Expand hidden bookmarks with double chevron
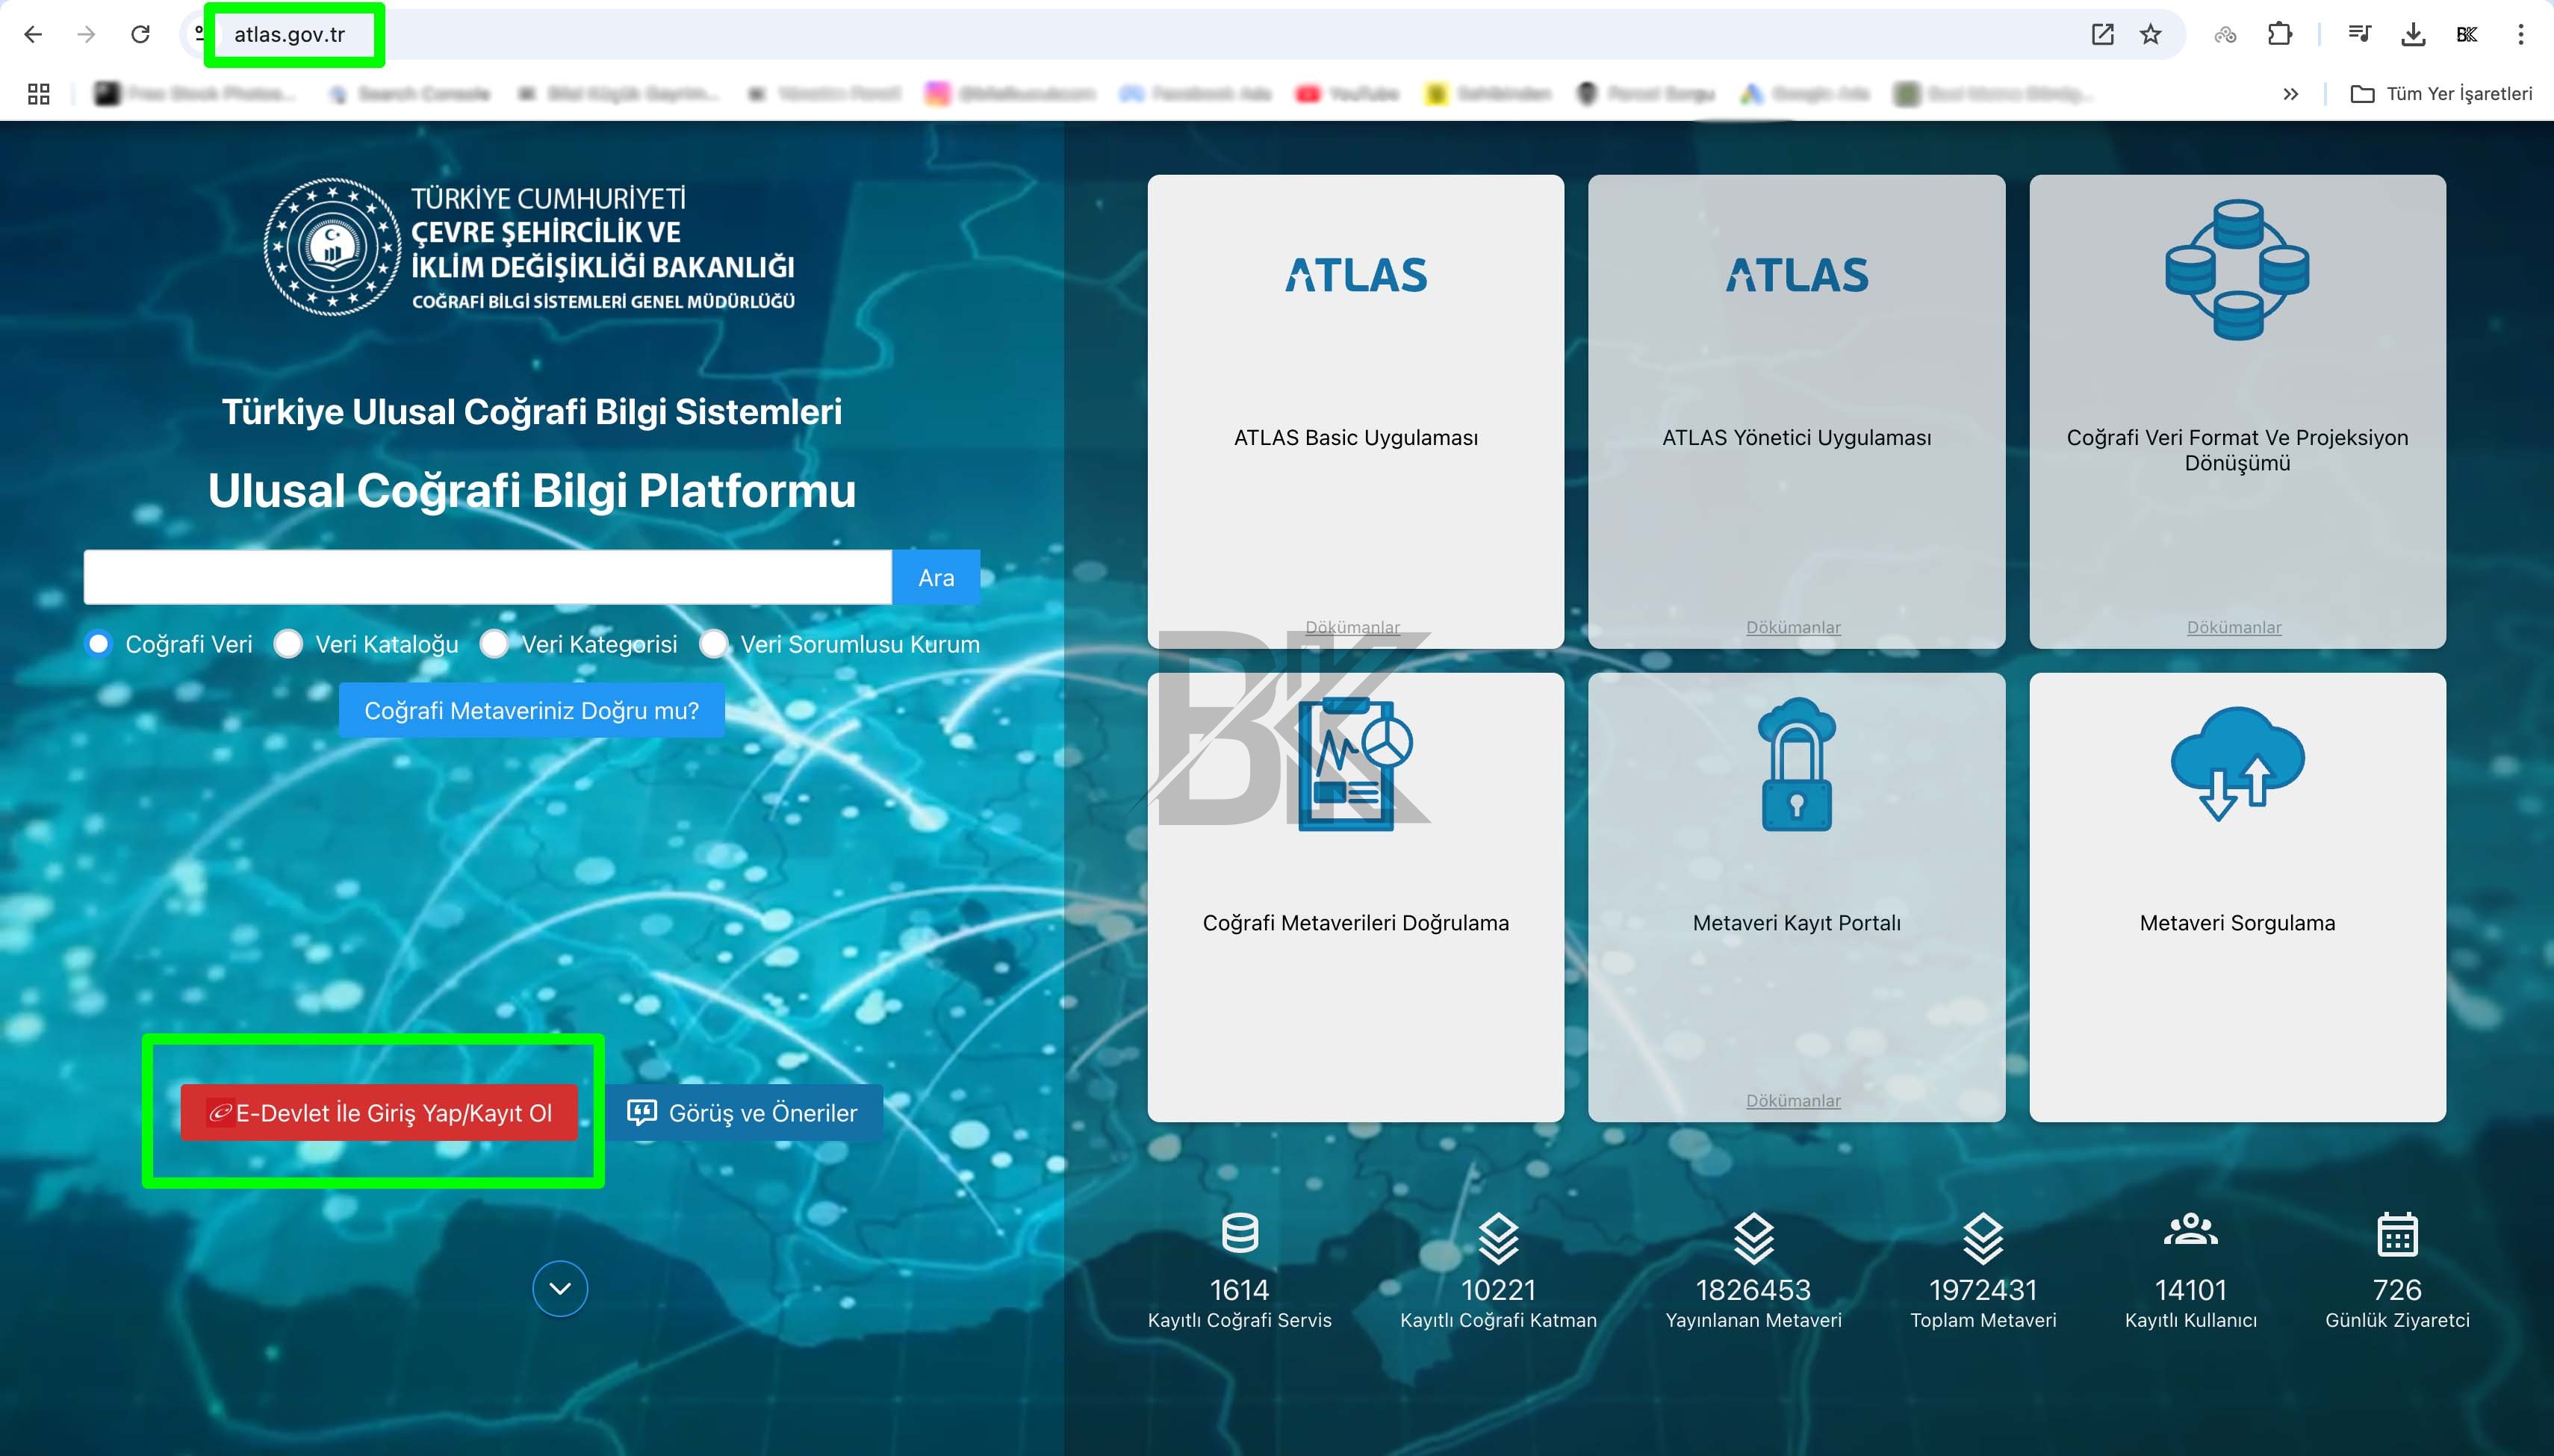This screenshot has width=2554, height=1456. (x=2290, y=94)
